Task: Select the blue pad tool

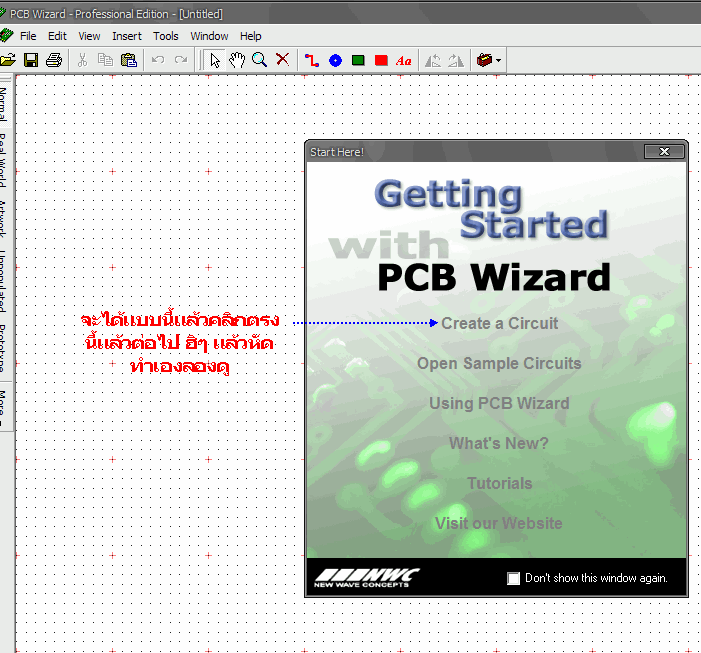Action: [x=335, y=60]
